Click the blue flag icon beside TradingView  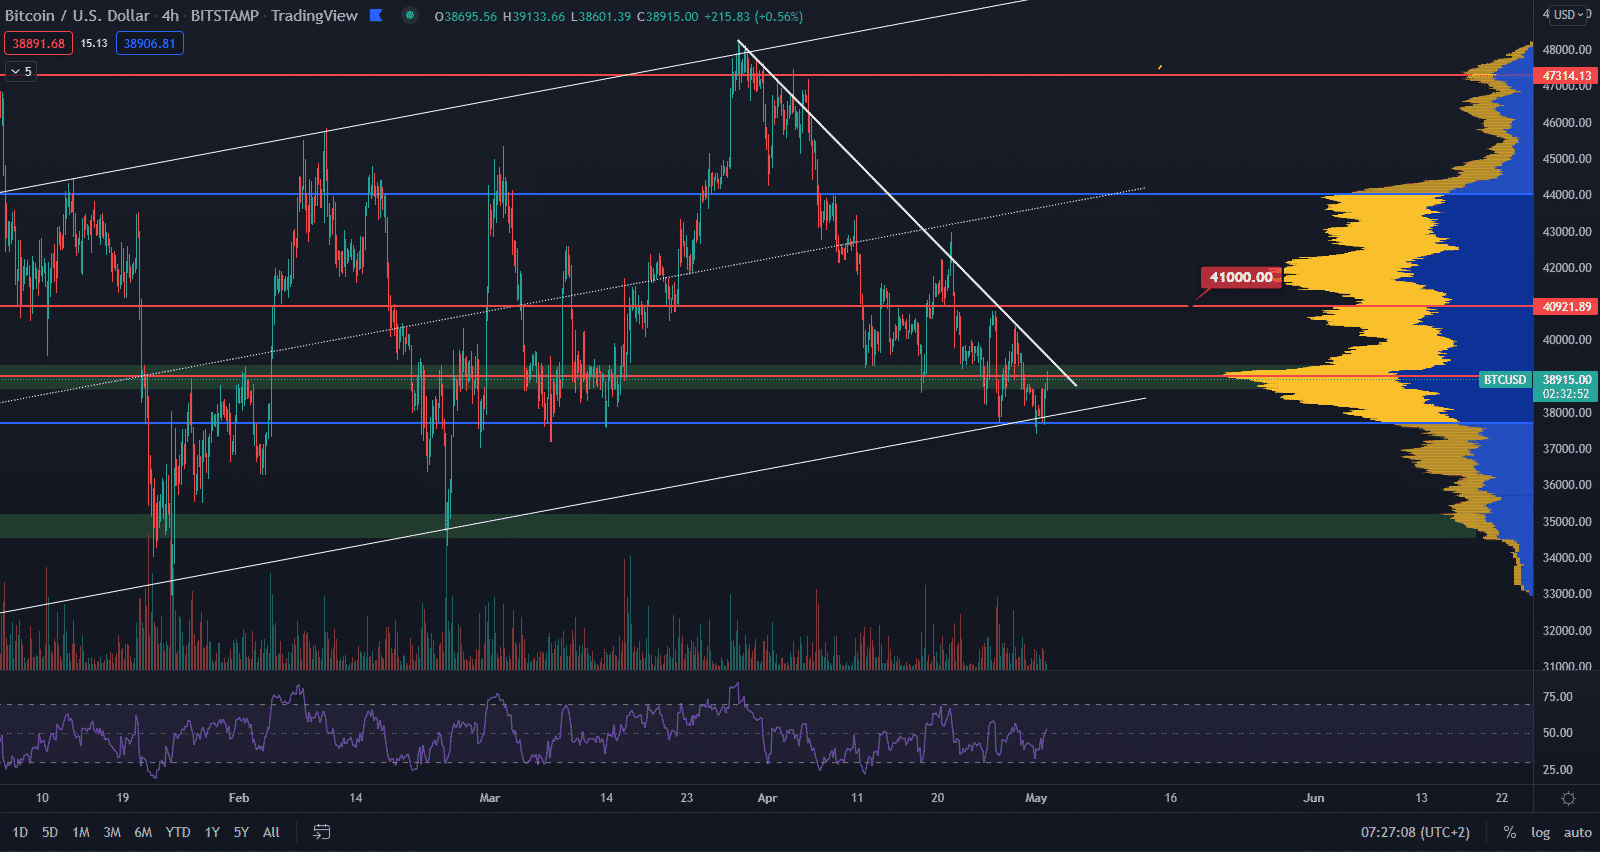(x=376, y=16)
